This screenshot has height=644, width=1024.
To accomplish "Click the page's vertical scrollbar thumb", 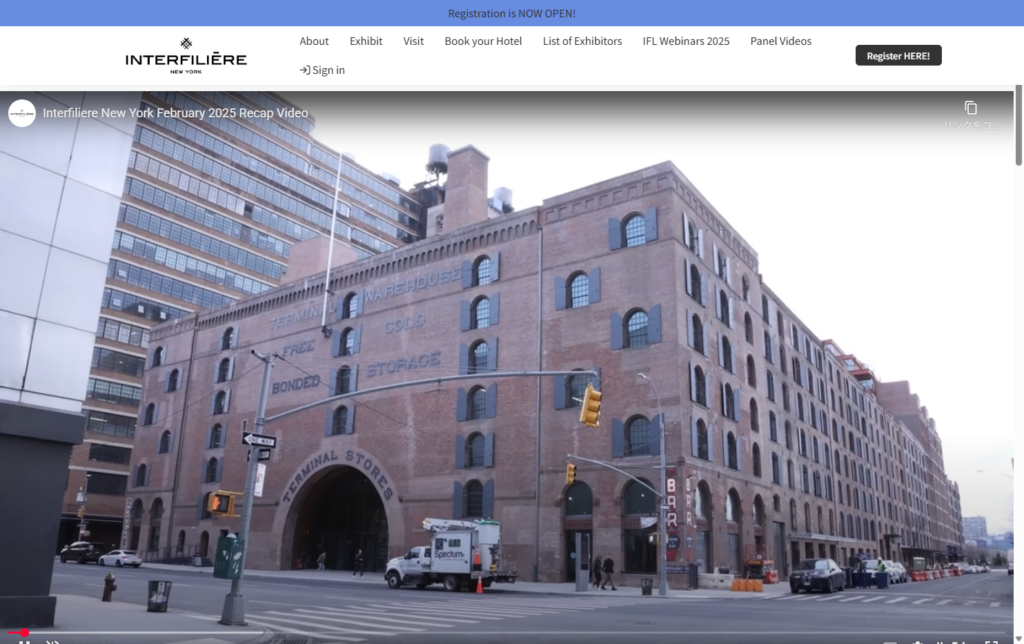I will point(1018,128).
